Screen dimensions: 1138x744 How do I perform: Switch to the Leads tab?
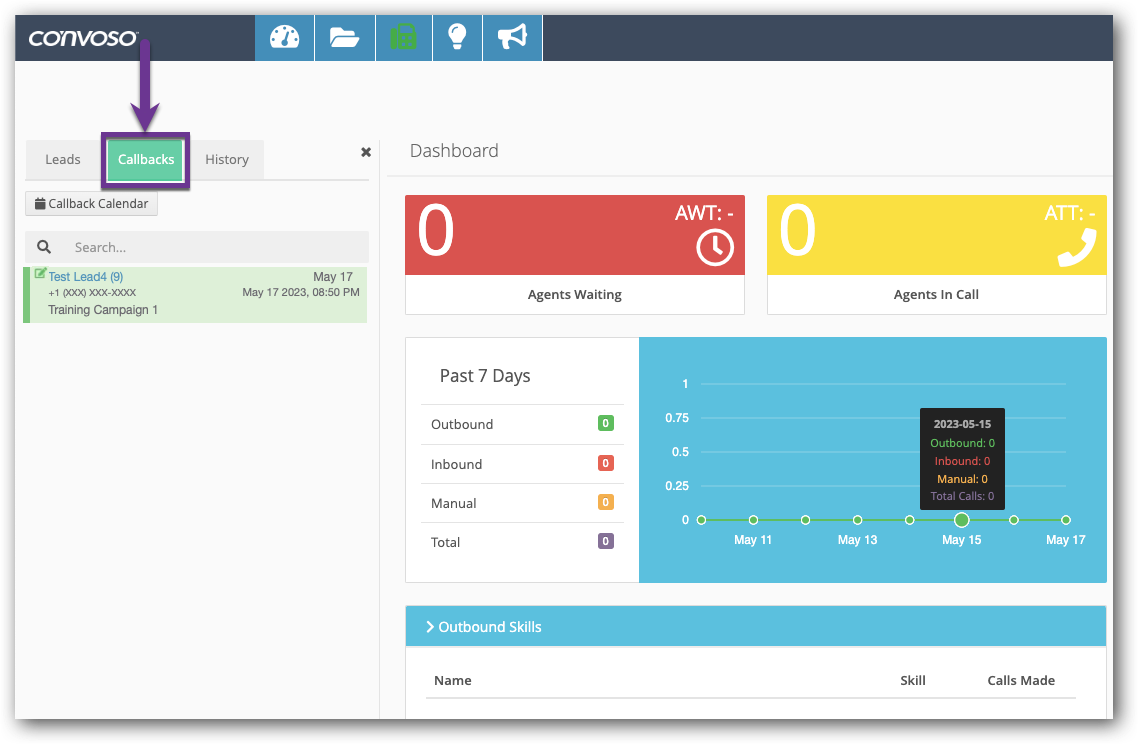coord(63,160)
